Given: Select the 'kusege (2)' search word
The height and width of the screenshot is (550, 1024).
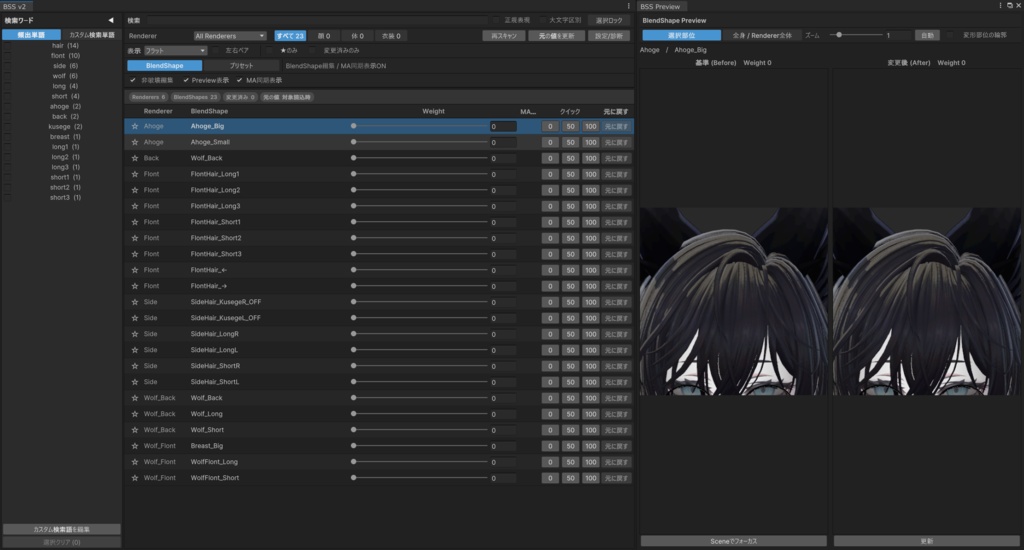Looking at the screenshot, I should pos(65,127).
